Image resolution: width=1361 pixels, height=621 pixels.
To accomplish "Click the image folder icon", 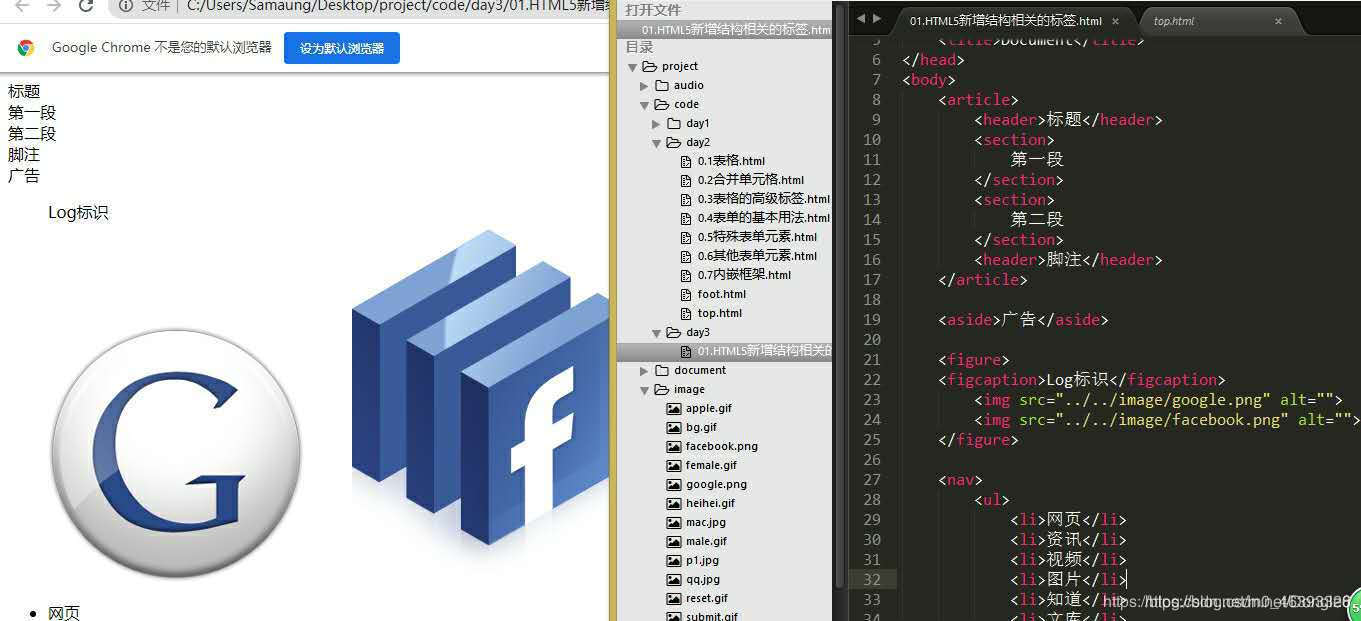I will [x=661, y=389].
